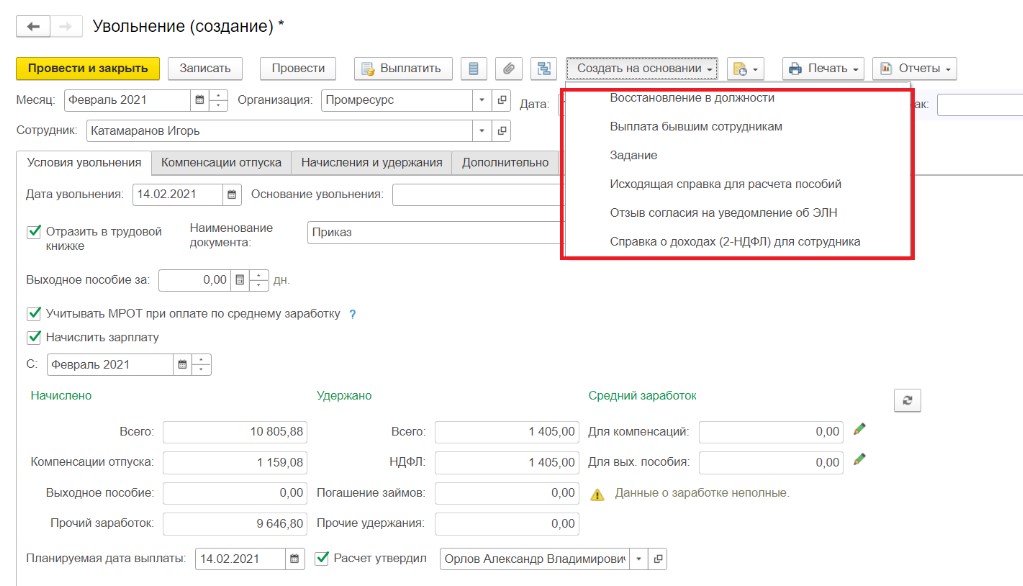Edit average earnings for compensations pencil
The image size is (1023, 586).
pyautogui.click(x=859, y=430)
